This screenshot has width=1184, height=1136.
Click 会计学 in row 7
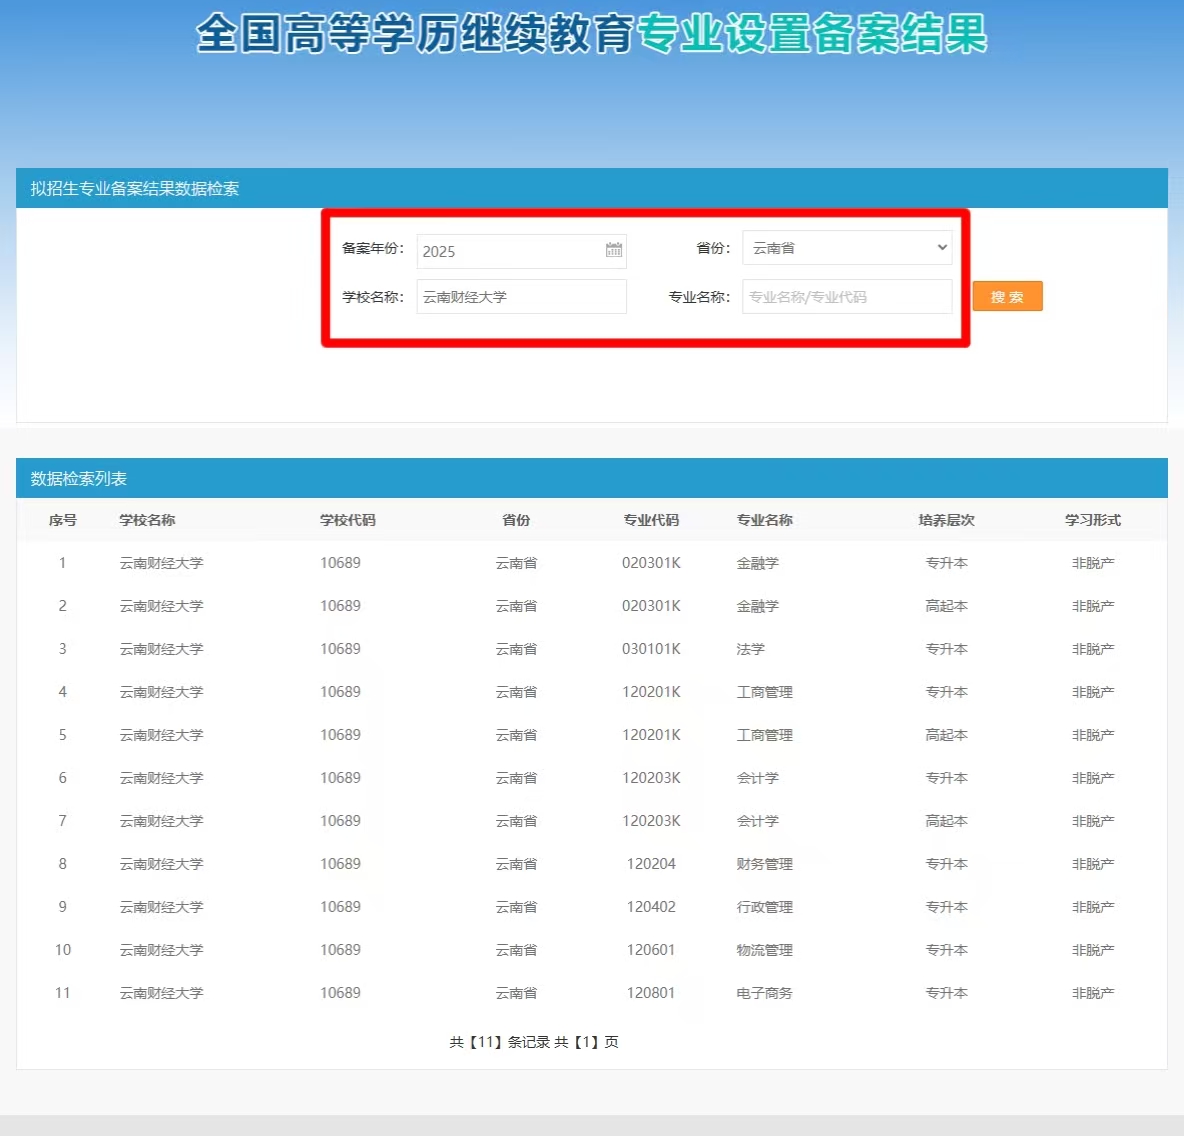pyautogui.click(x=757, y=822)
